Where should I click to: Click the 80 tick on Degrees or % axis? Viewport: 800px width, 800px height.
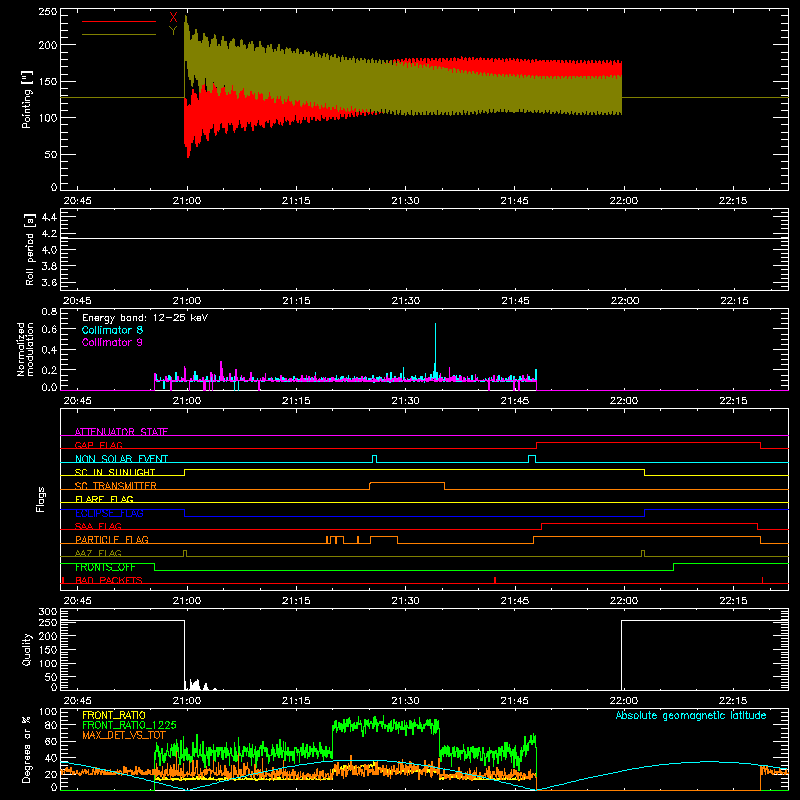[x=51, y=725]
